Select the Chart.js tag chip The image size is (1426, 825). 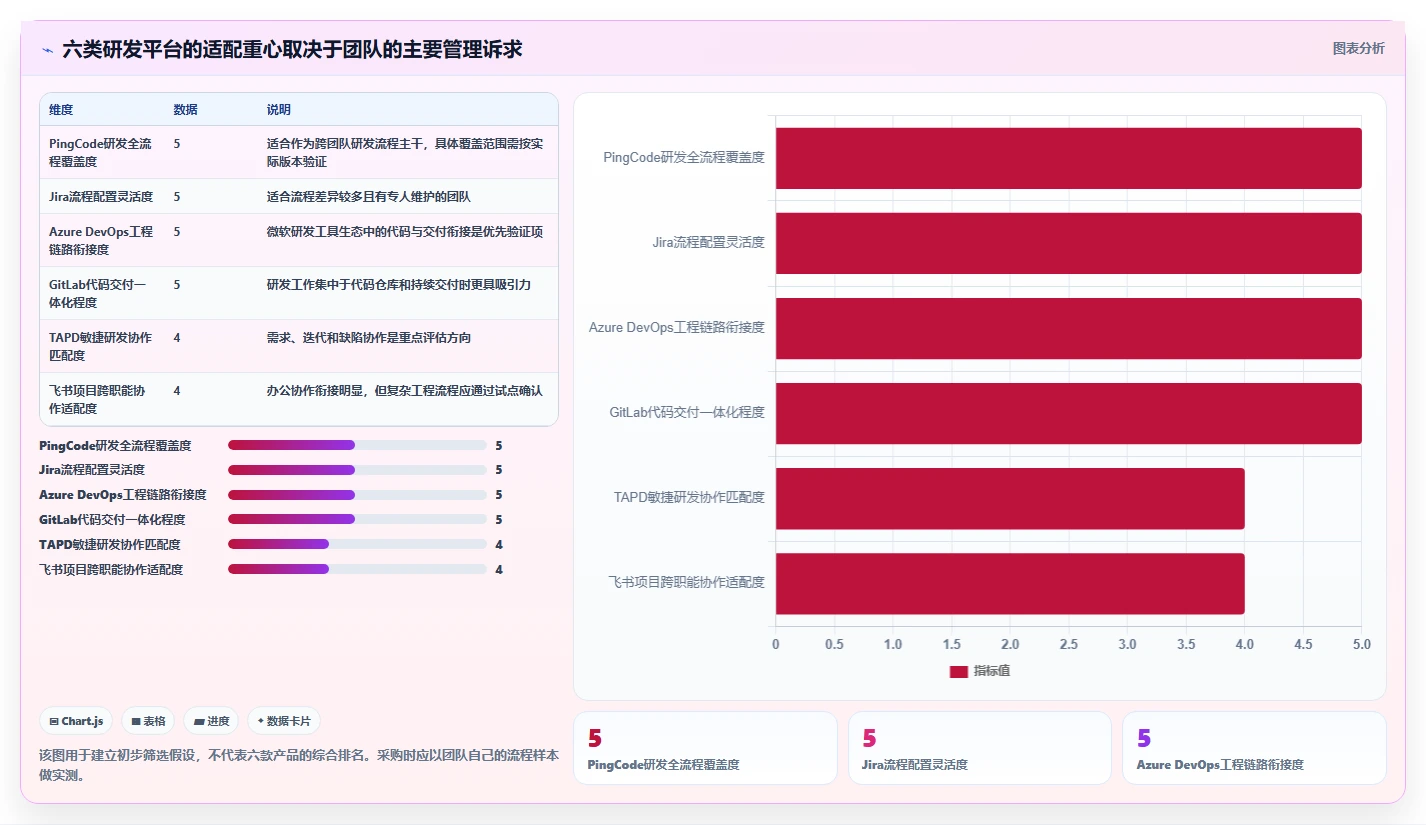click(76, 721)
